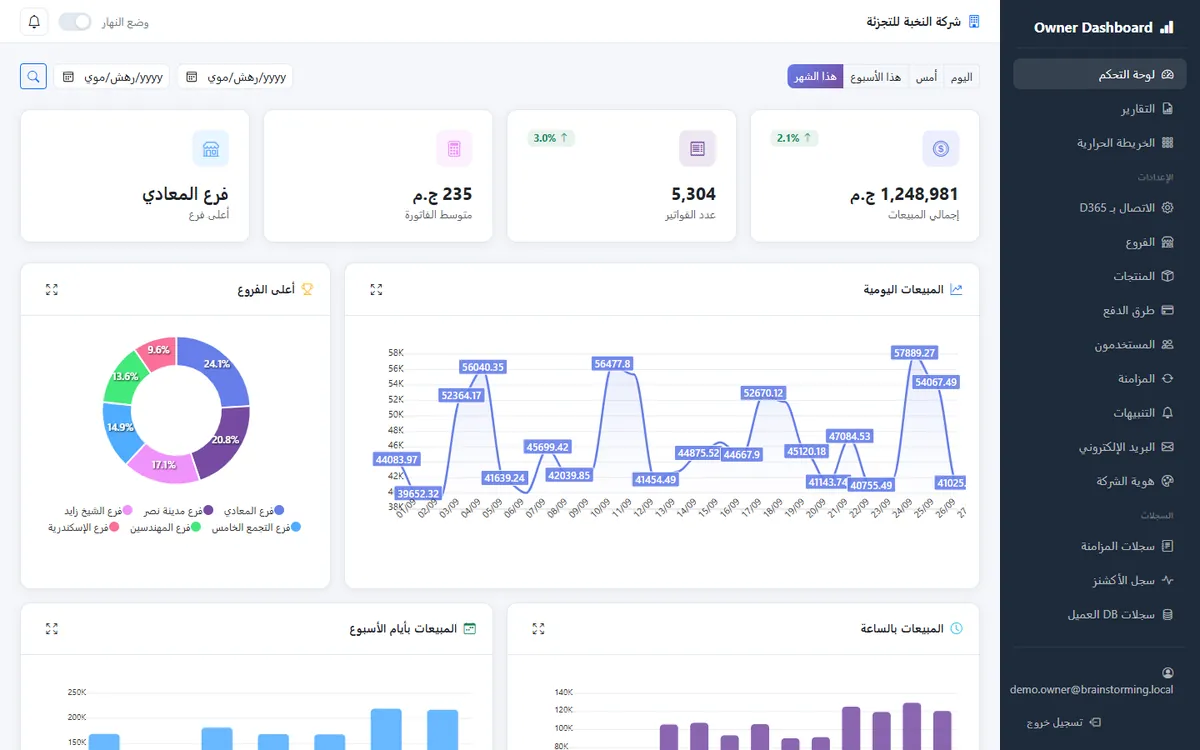Open سجل الأكشنز action log
The height and width of the screenshot is (750, 1200).
coord(1100,580)
